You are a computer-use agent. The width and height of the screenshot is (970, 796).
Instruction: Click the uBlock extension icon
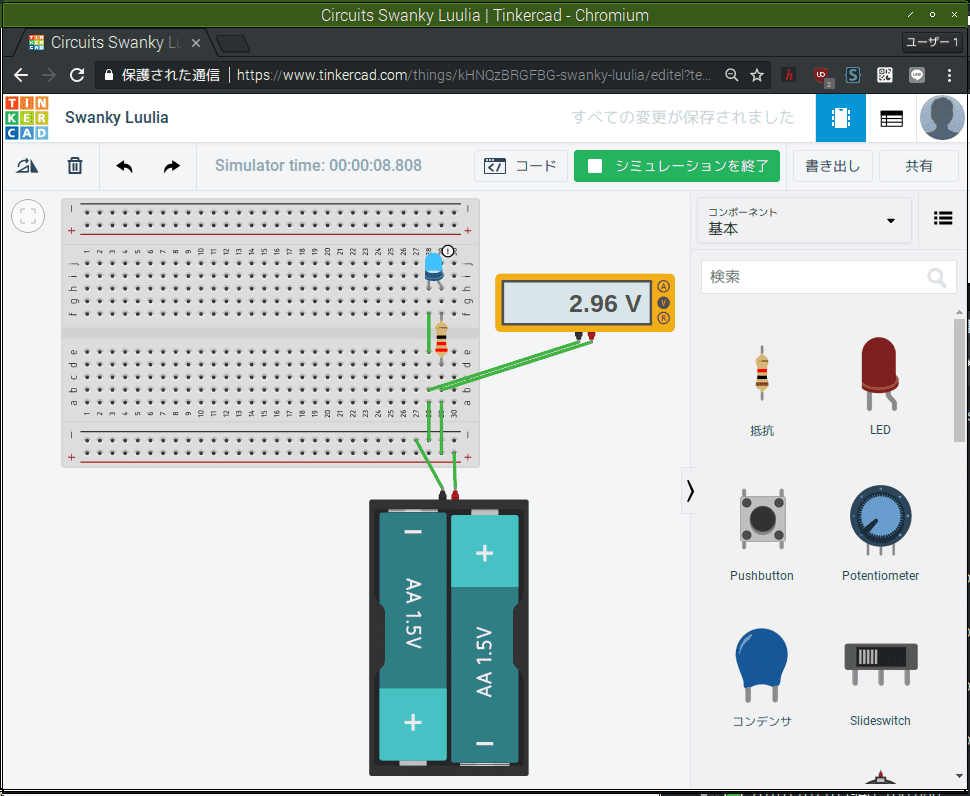coord(822,75)
